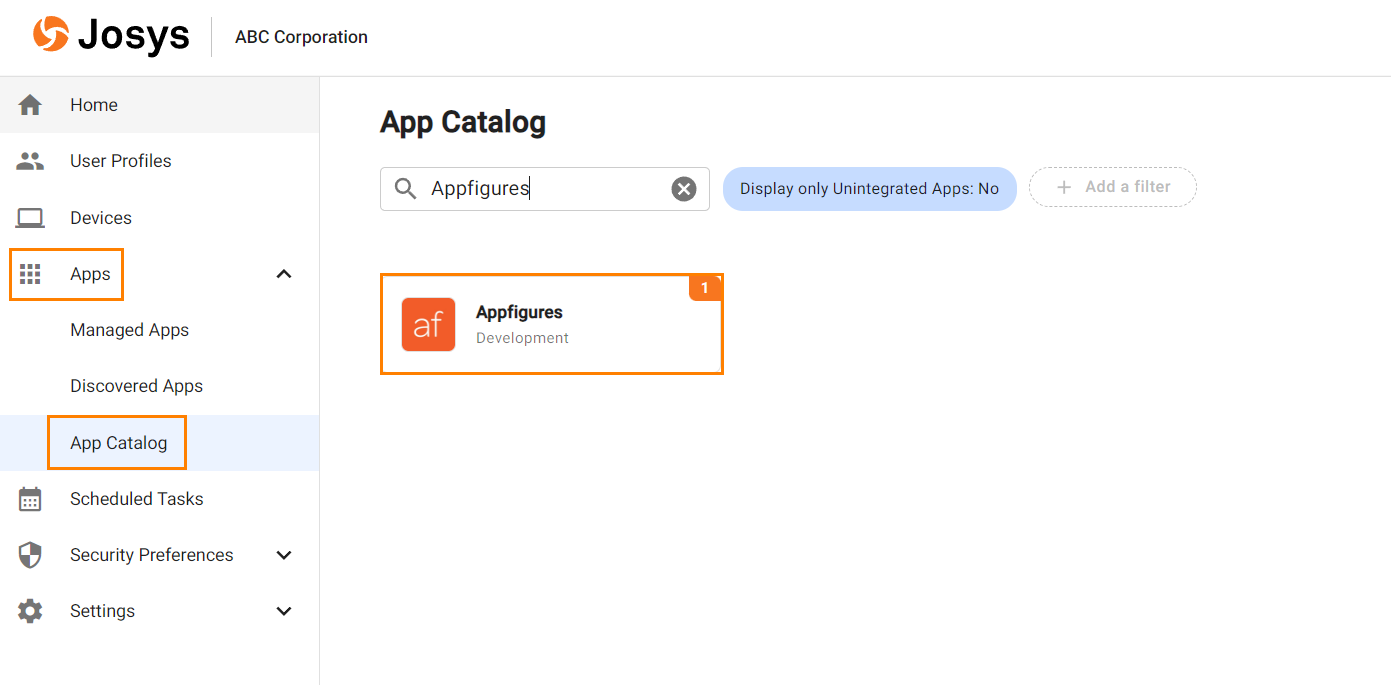1391x685 pixels.
Task: Click the Apps grid icon
Action: (30, 274)
